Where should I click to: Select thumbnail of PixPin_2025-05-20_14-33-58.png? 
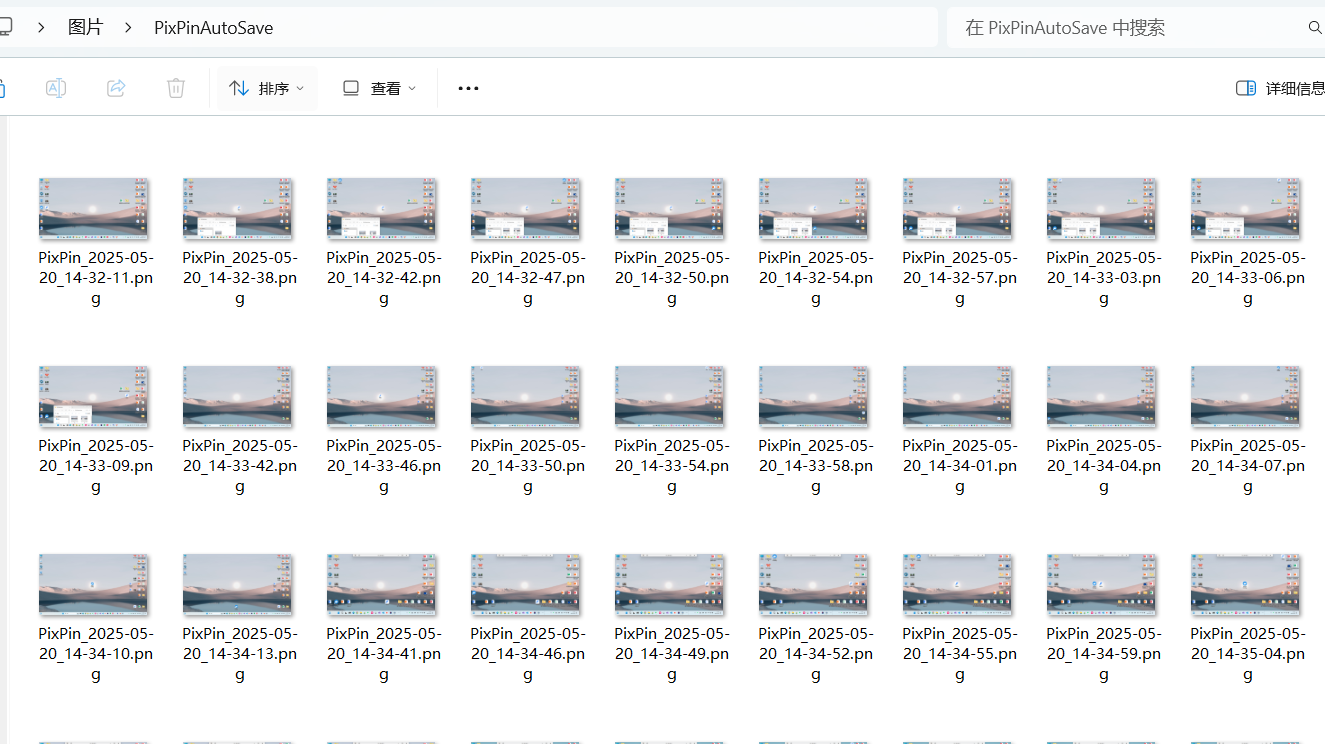814,397
